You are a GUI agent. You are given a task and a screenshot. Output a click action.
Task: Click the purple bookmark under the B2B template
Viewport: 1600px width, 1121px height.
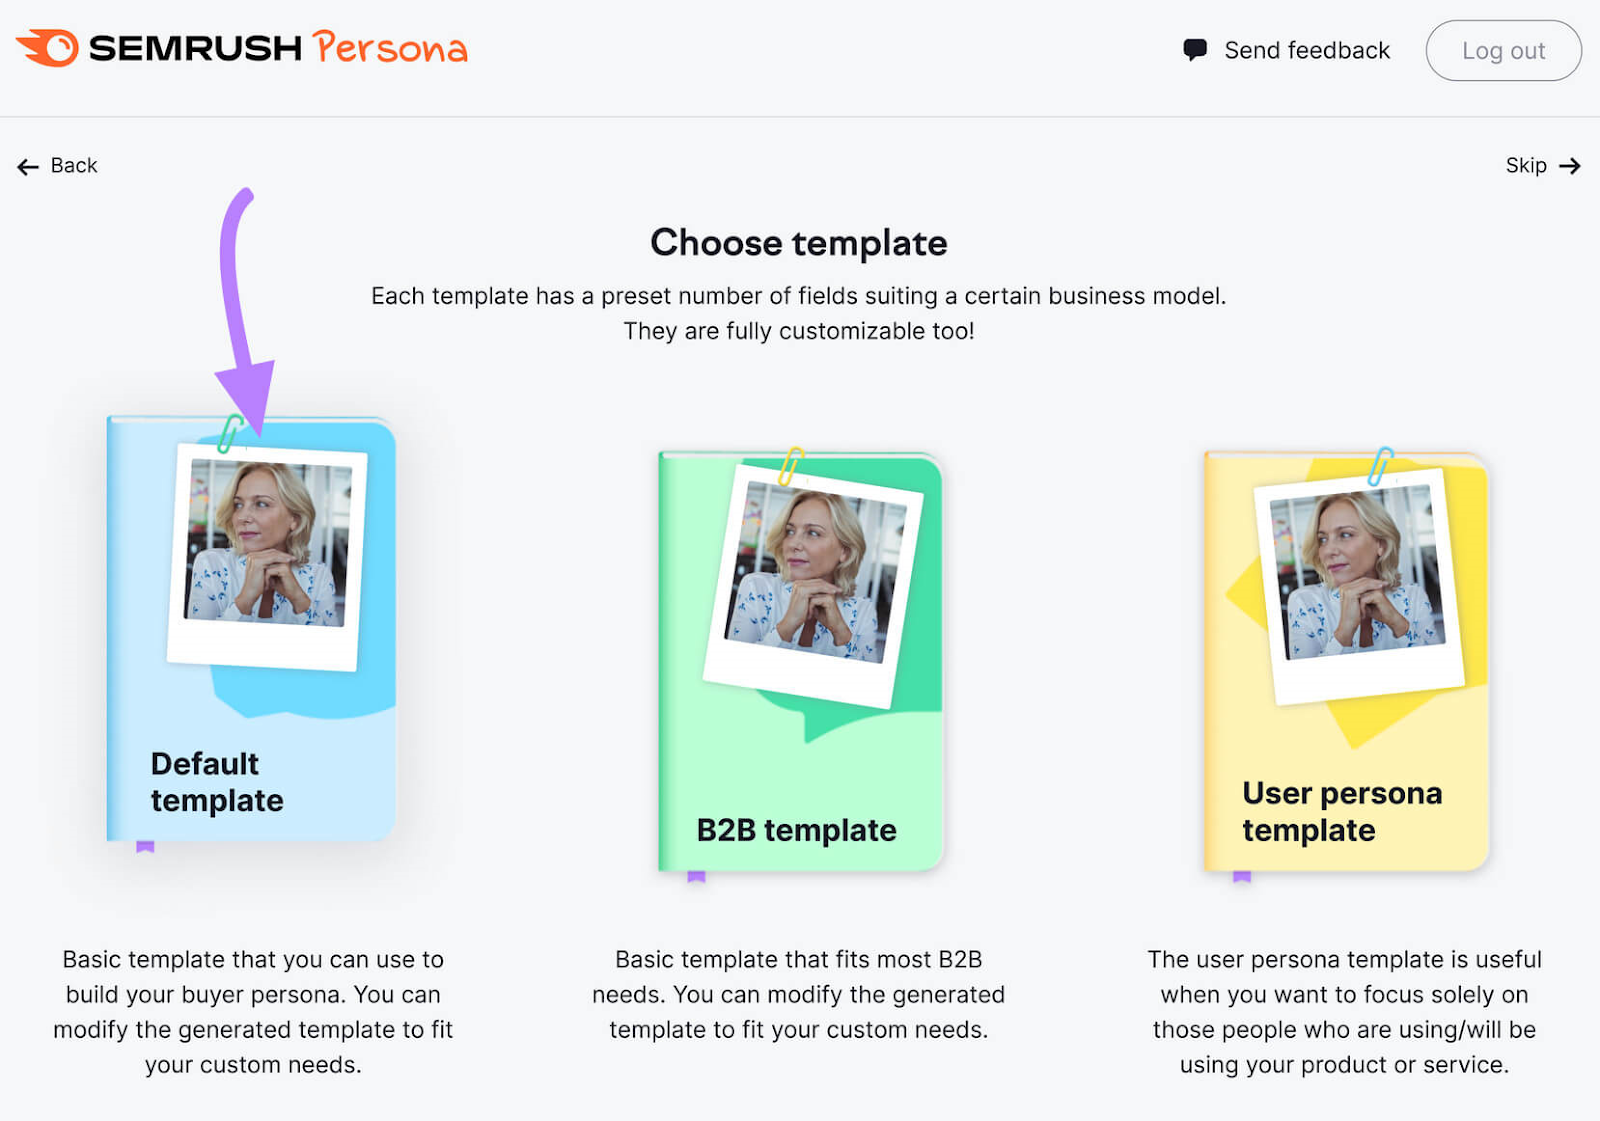697,877
